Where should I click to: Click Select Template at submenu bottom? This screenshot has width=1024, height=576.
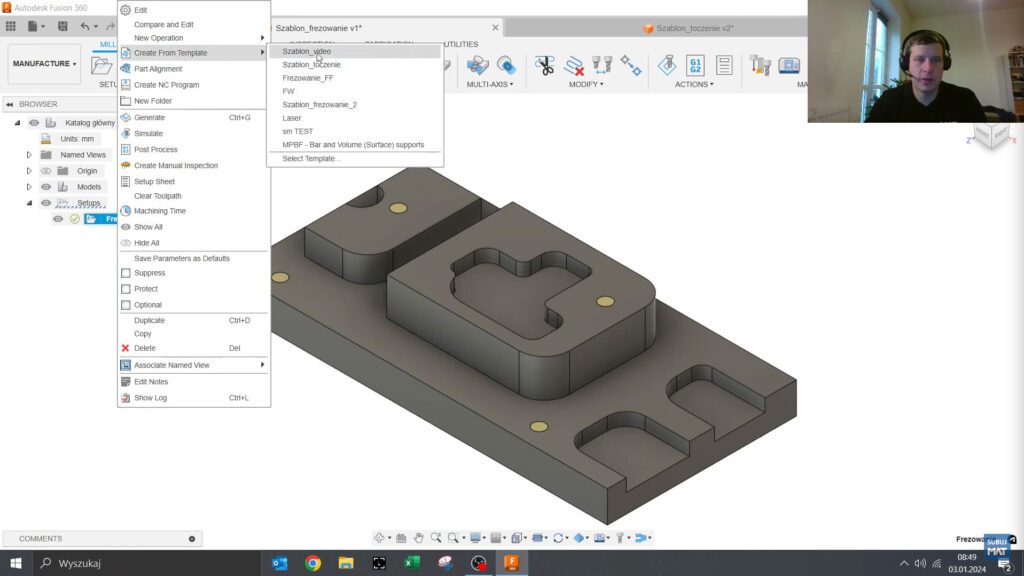[x=310, y=158]
